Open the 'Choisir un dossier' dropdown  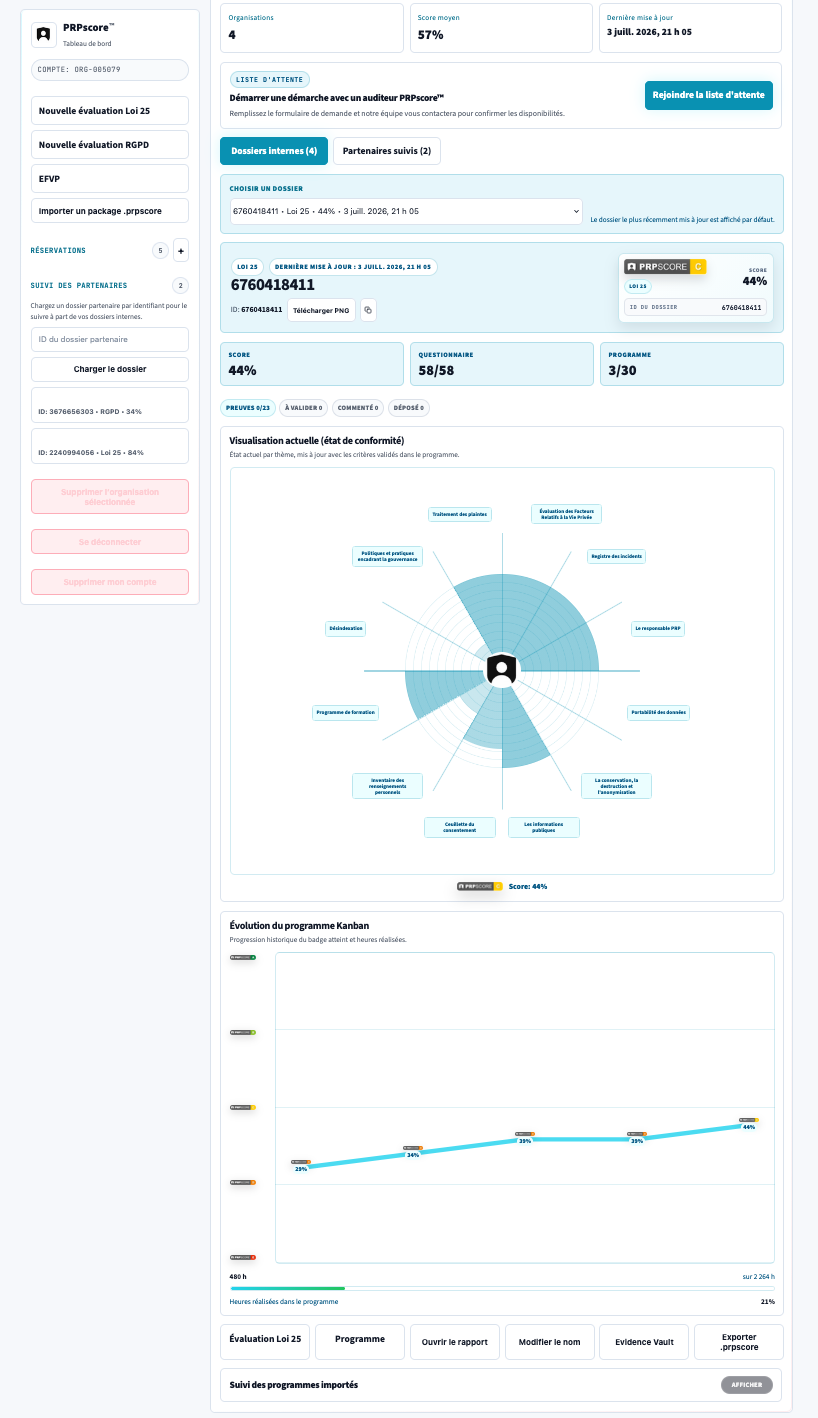click(406, 211)
